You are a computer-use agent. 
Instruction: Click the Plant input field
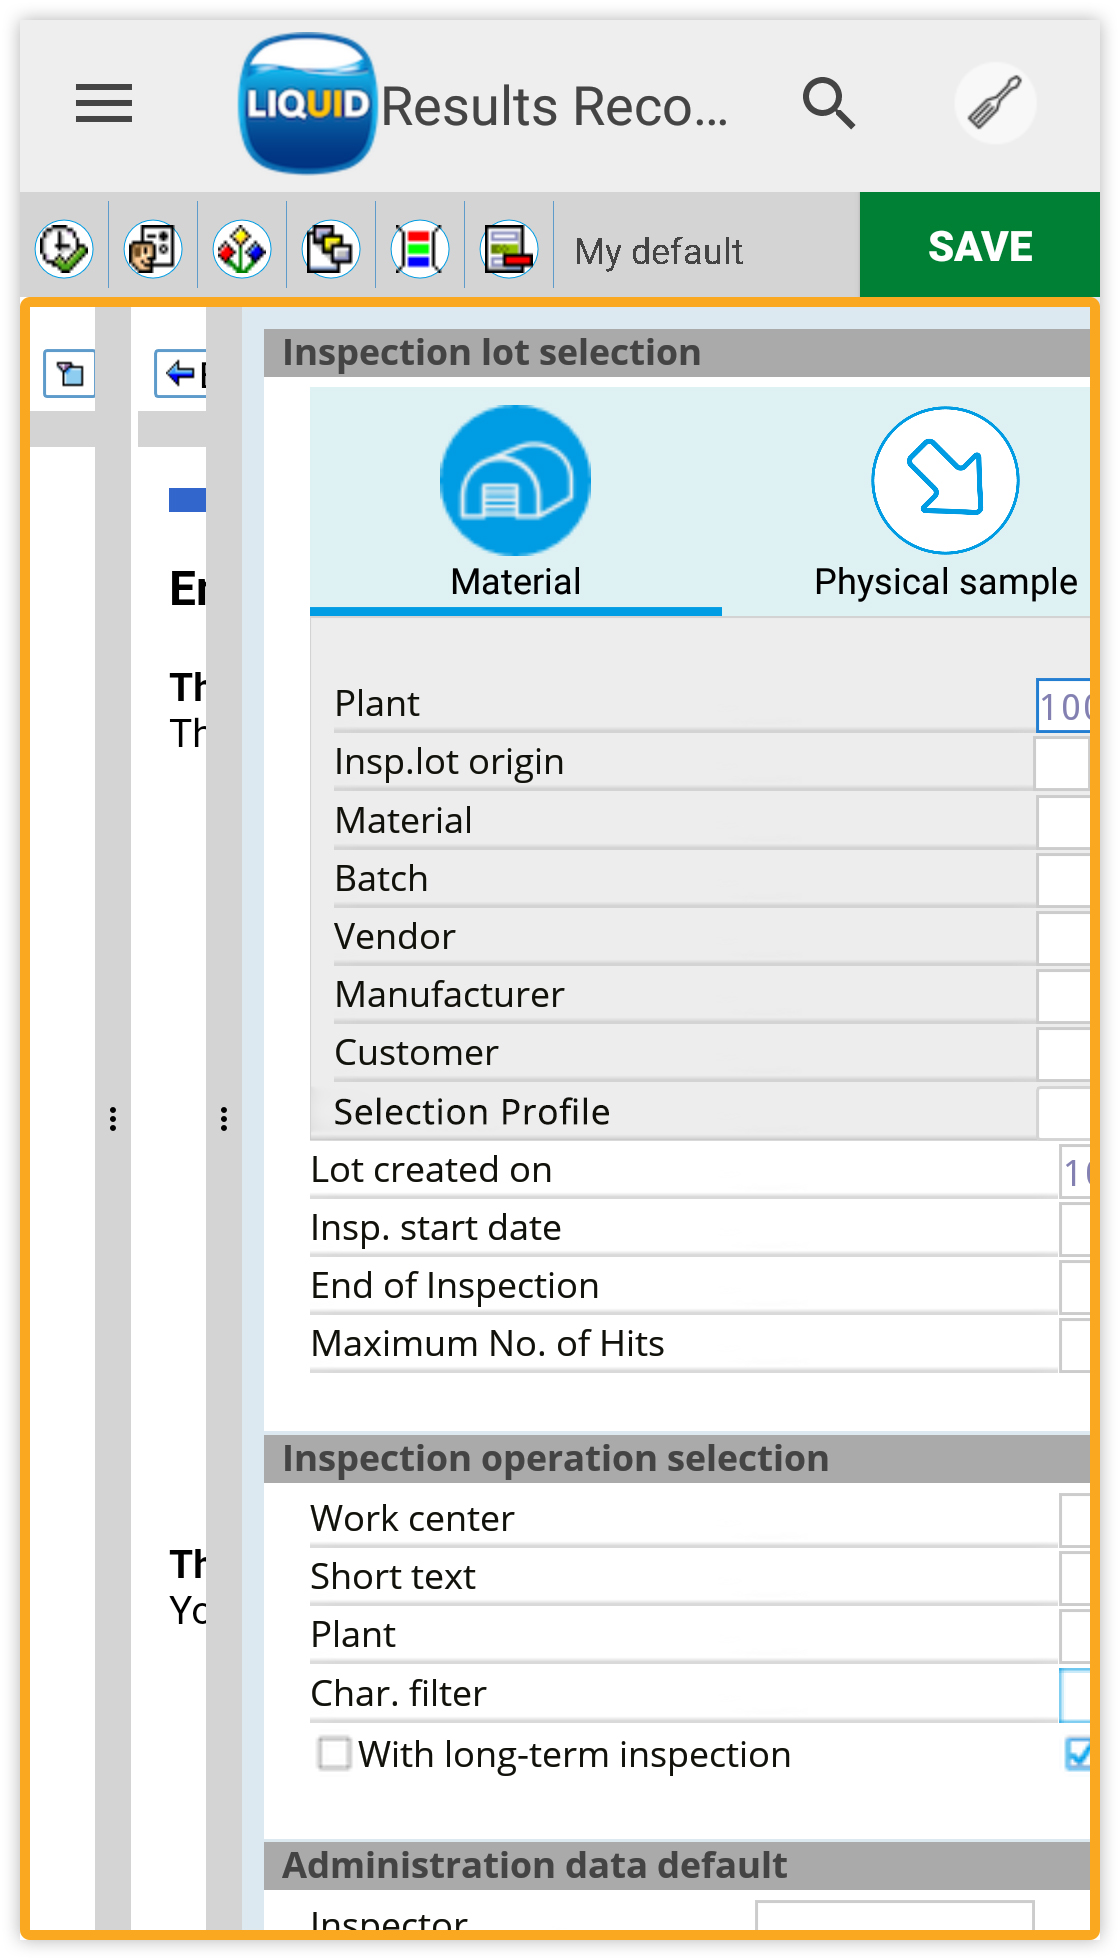click(x=1064, y=705)
